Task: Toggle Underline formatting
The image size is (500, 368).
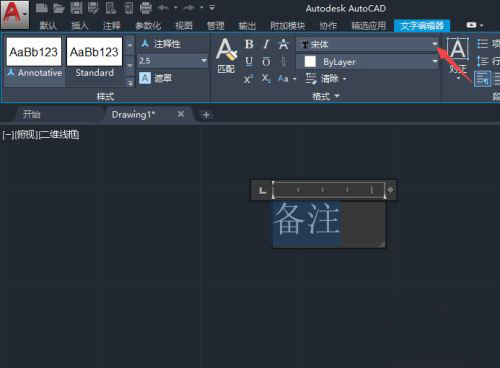Action: click(x=249, y=61)
